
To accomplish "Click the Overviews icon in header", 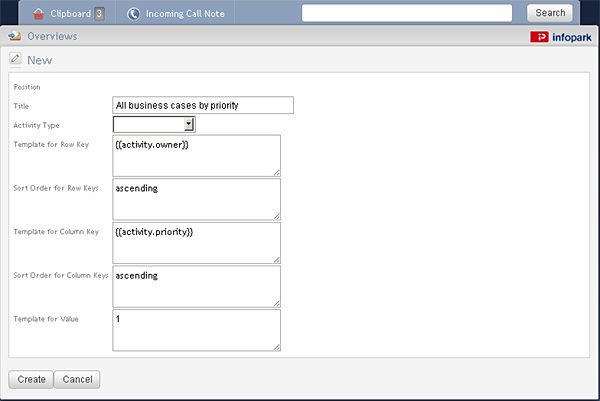I will 15,36.
